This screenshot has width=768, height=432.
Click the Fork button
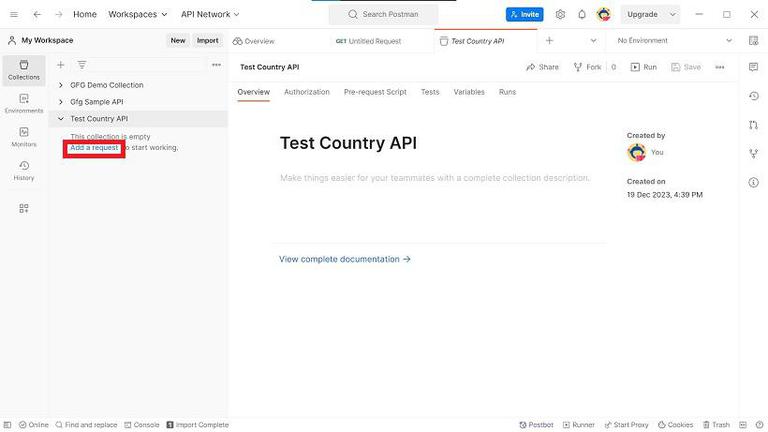(x=587, y=67)
